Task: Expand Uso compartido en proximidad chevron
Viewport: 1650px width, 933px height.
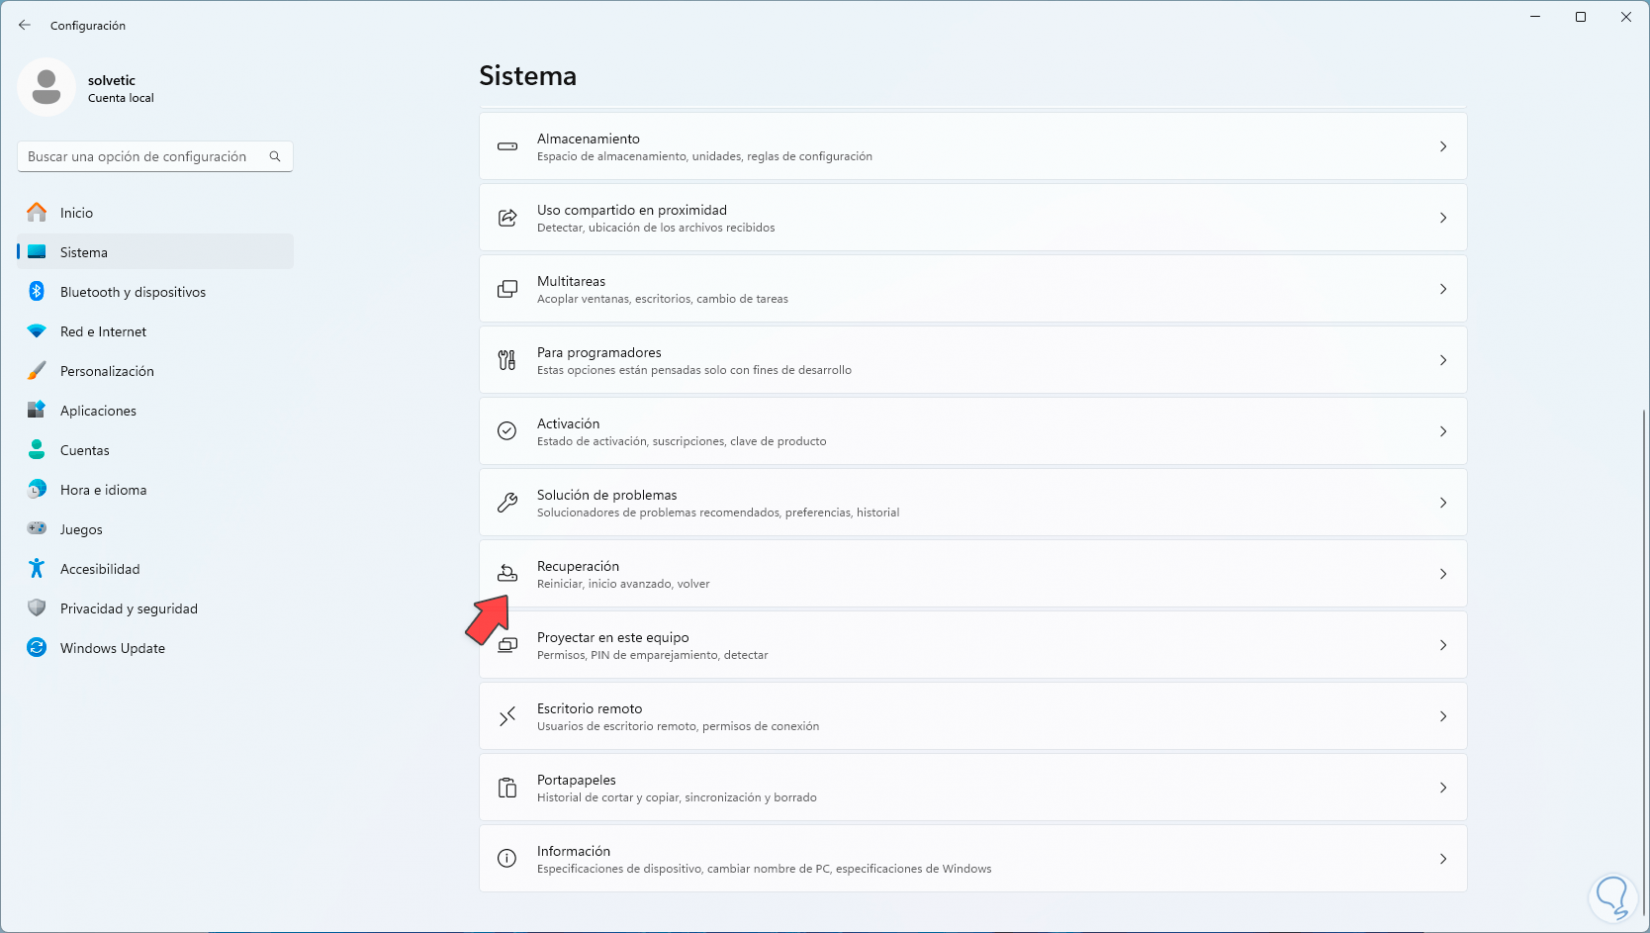Action: tap(1443, 218)
